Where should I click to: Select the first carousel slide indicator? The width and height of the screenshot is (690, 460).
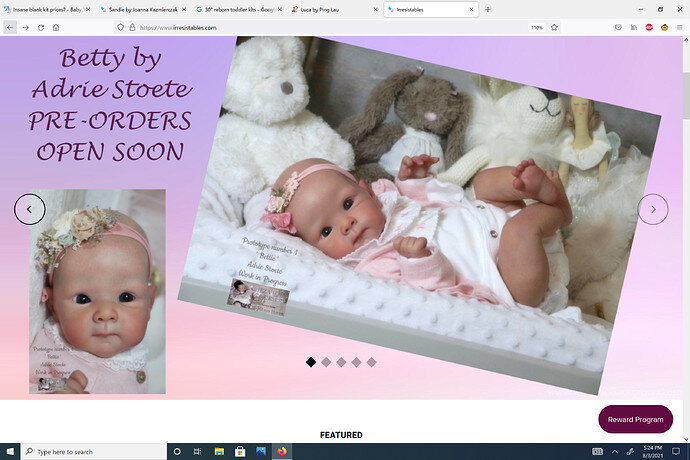point(311,362)
